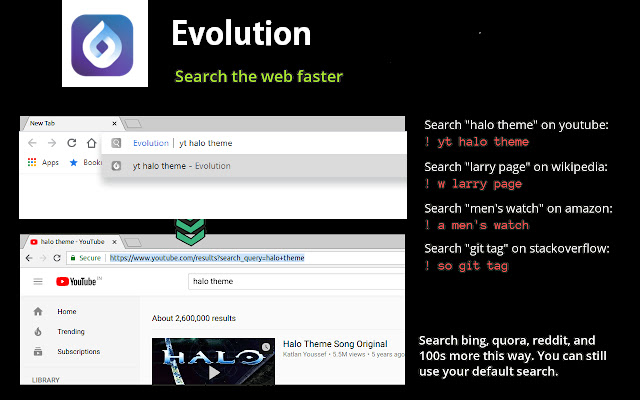Click the 'Search the web faster' tagline
The image size is (640, 400).
[x=259, y=76]
